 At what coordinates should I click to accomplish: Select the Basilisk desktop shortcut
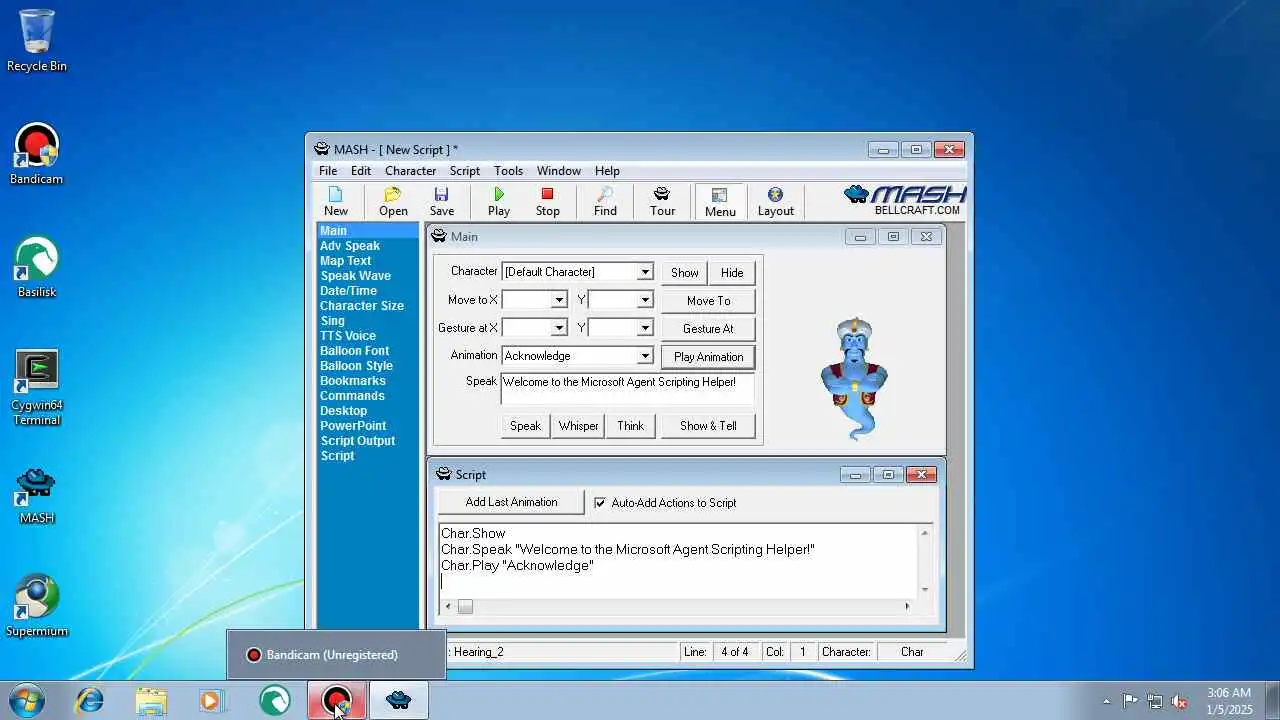(x=37, y=268)
